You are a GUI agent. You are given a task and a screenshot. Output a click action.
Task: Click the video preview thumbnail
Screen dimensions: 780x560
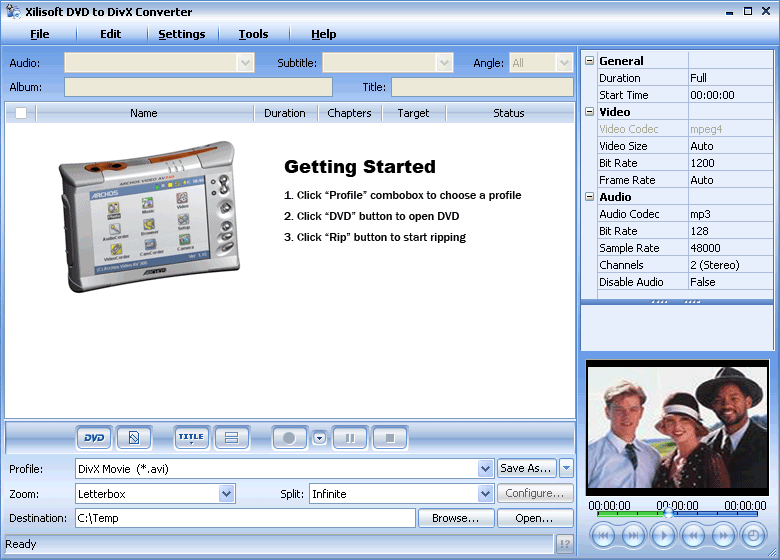tap(677, 428)
